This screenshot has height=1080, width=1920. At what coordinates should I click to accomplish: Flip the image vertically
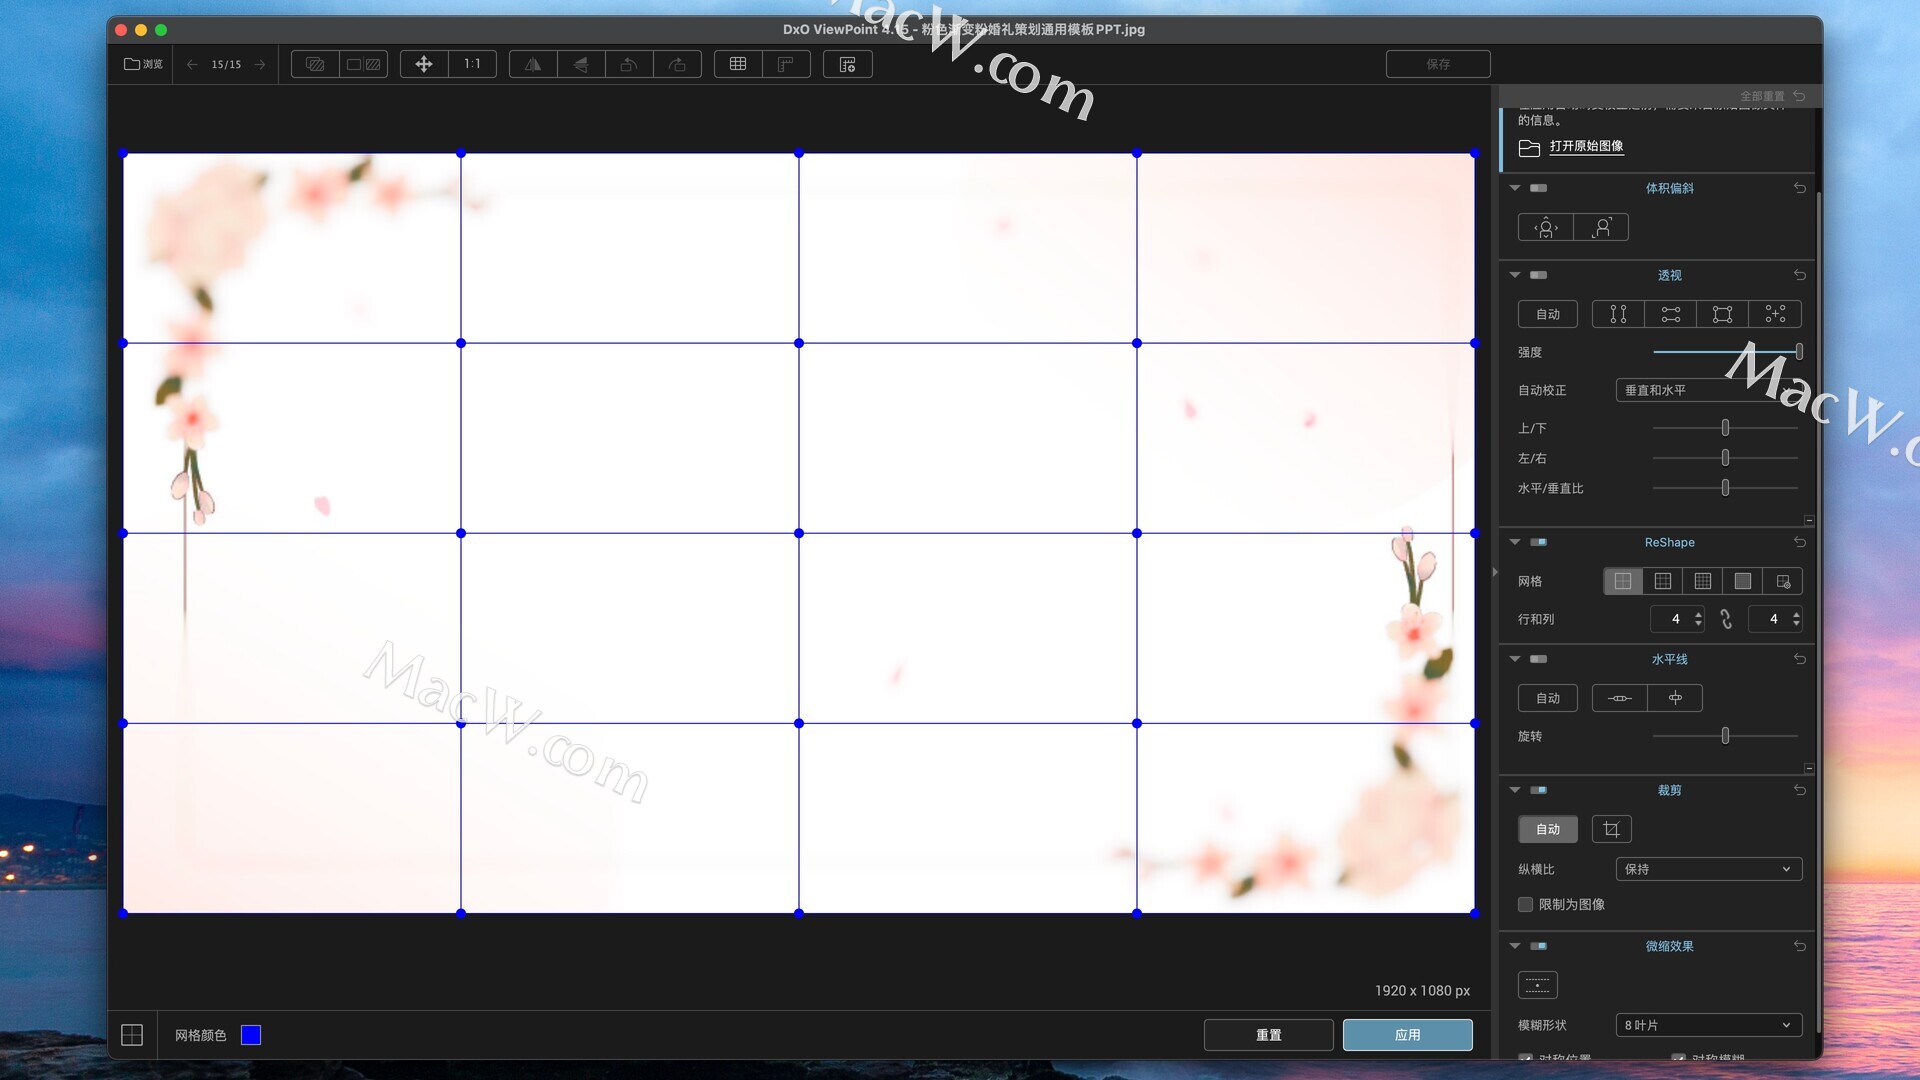click(581, 64)
